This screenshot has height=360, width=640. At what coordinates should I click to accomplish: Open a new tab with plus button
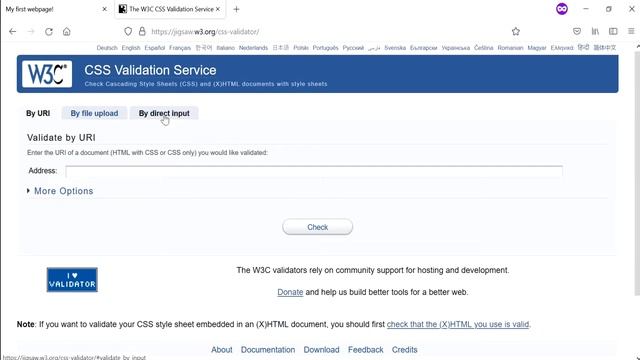(236, 9)
